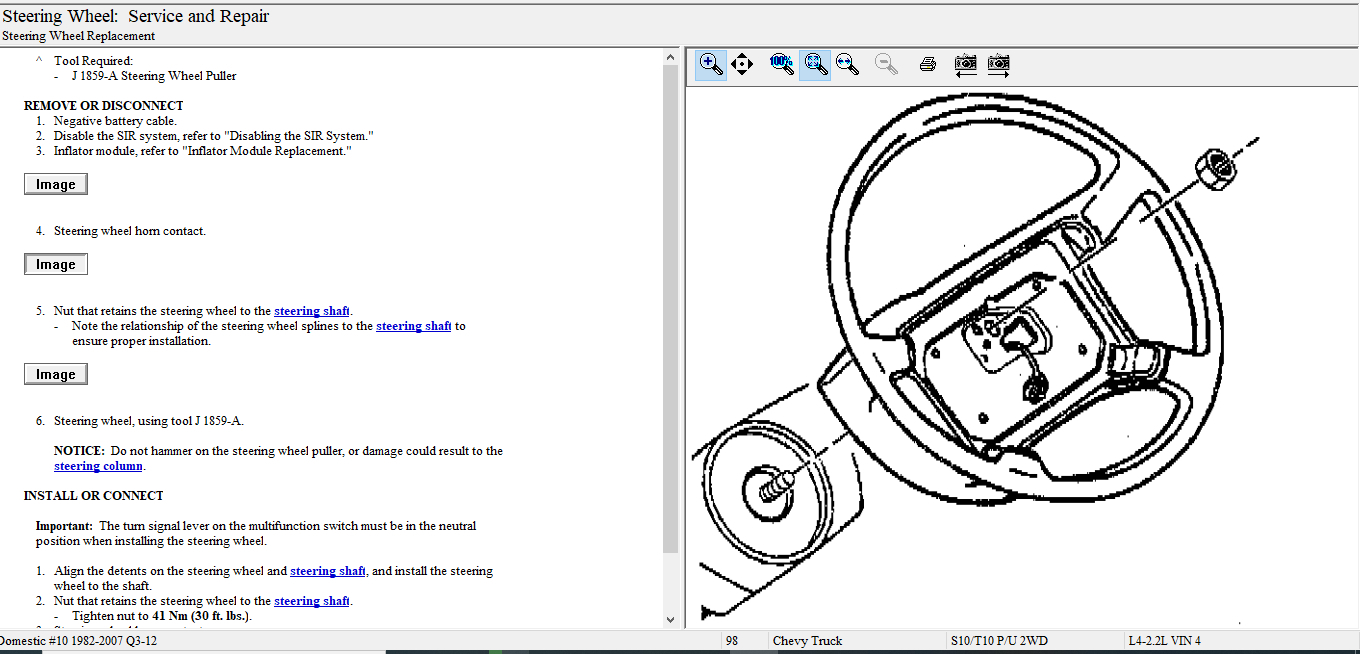
Task: Fit the diagram to width
Action: 848,64
